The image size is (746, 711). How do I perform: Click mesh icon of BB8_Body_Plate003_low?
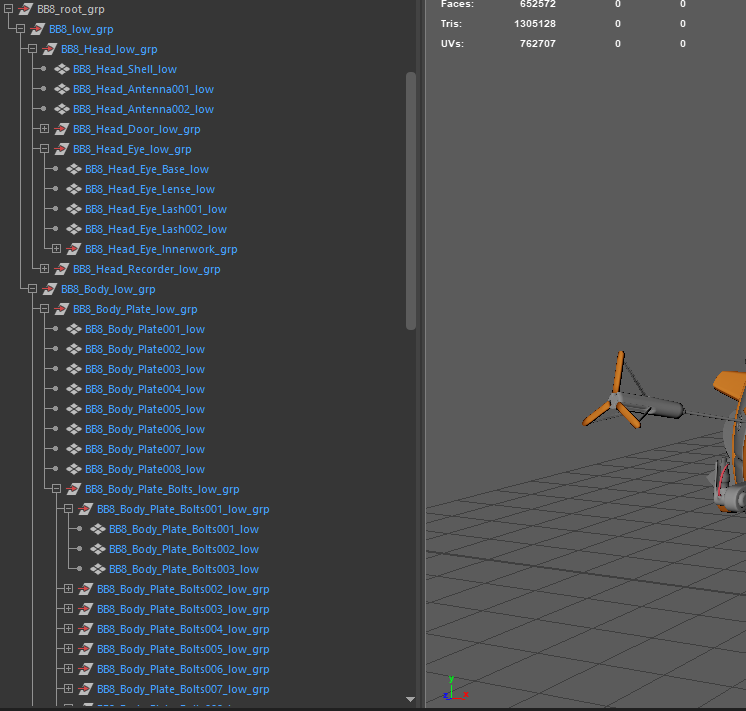pos(74,369)
